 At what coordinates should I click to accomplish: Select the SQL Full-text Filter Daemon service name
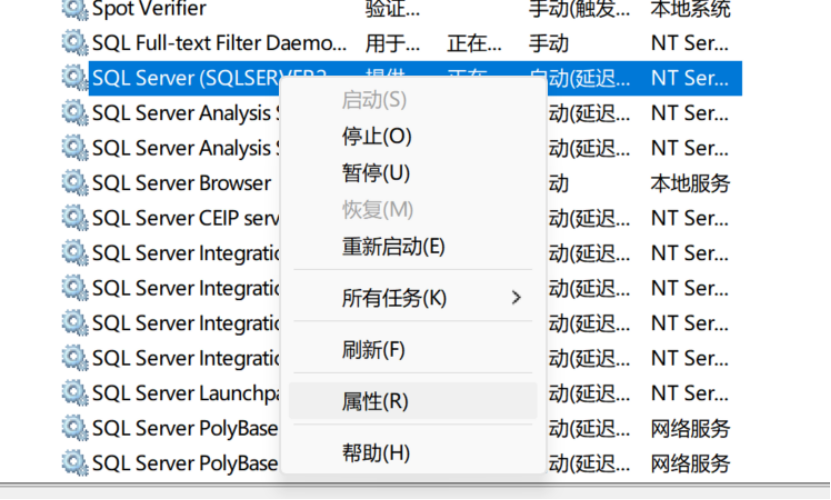[219, 43]
